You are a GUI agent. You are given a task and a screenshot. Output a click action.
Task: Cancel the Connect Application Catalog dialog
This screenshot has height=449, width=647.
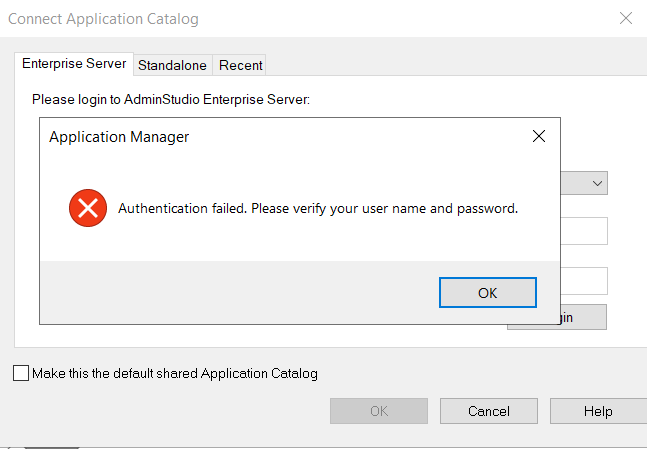[x=489, y=411]
